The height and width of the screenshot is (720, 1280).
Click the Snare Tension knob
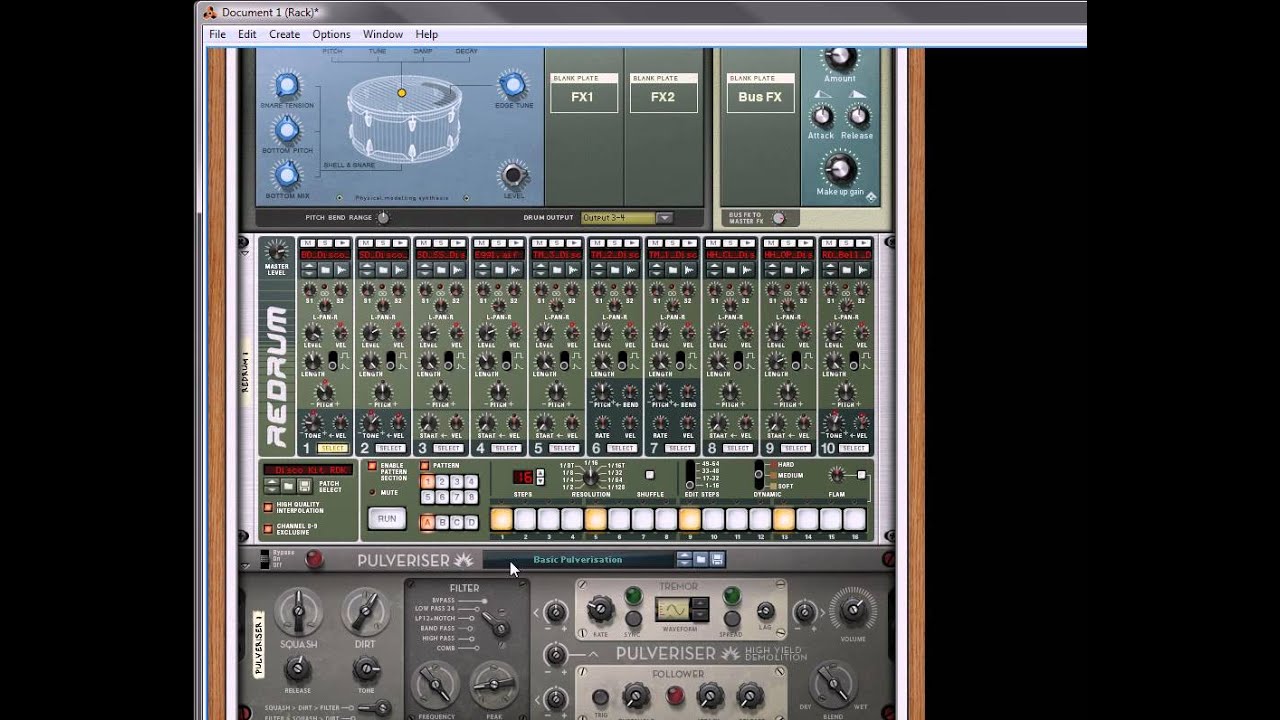pos(287,86)
